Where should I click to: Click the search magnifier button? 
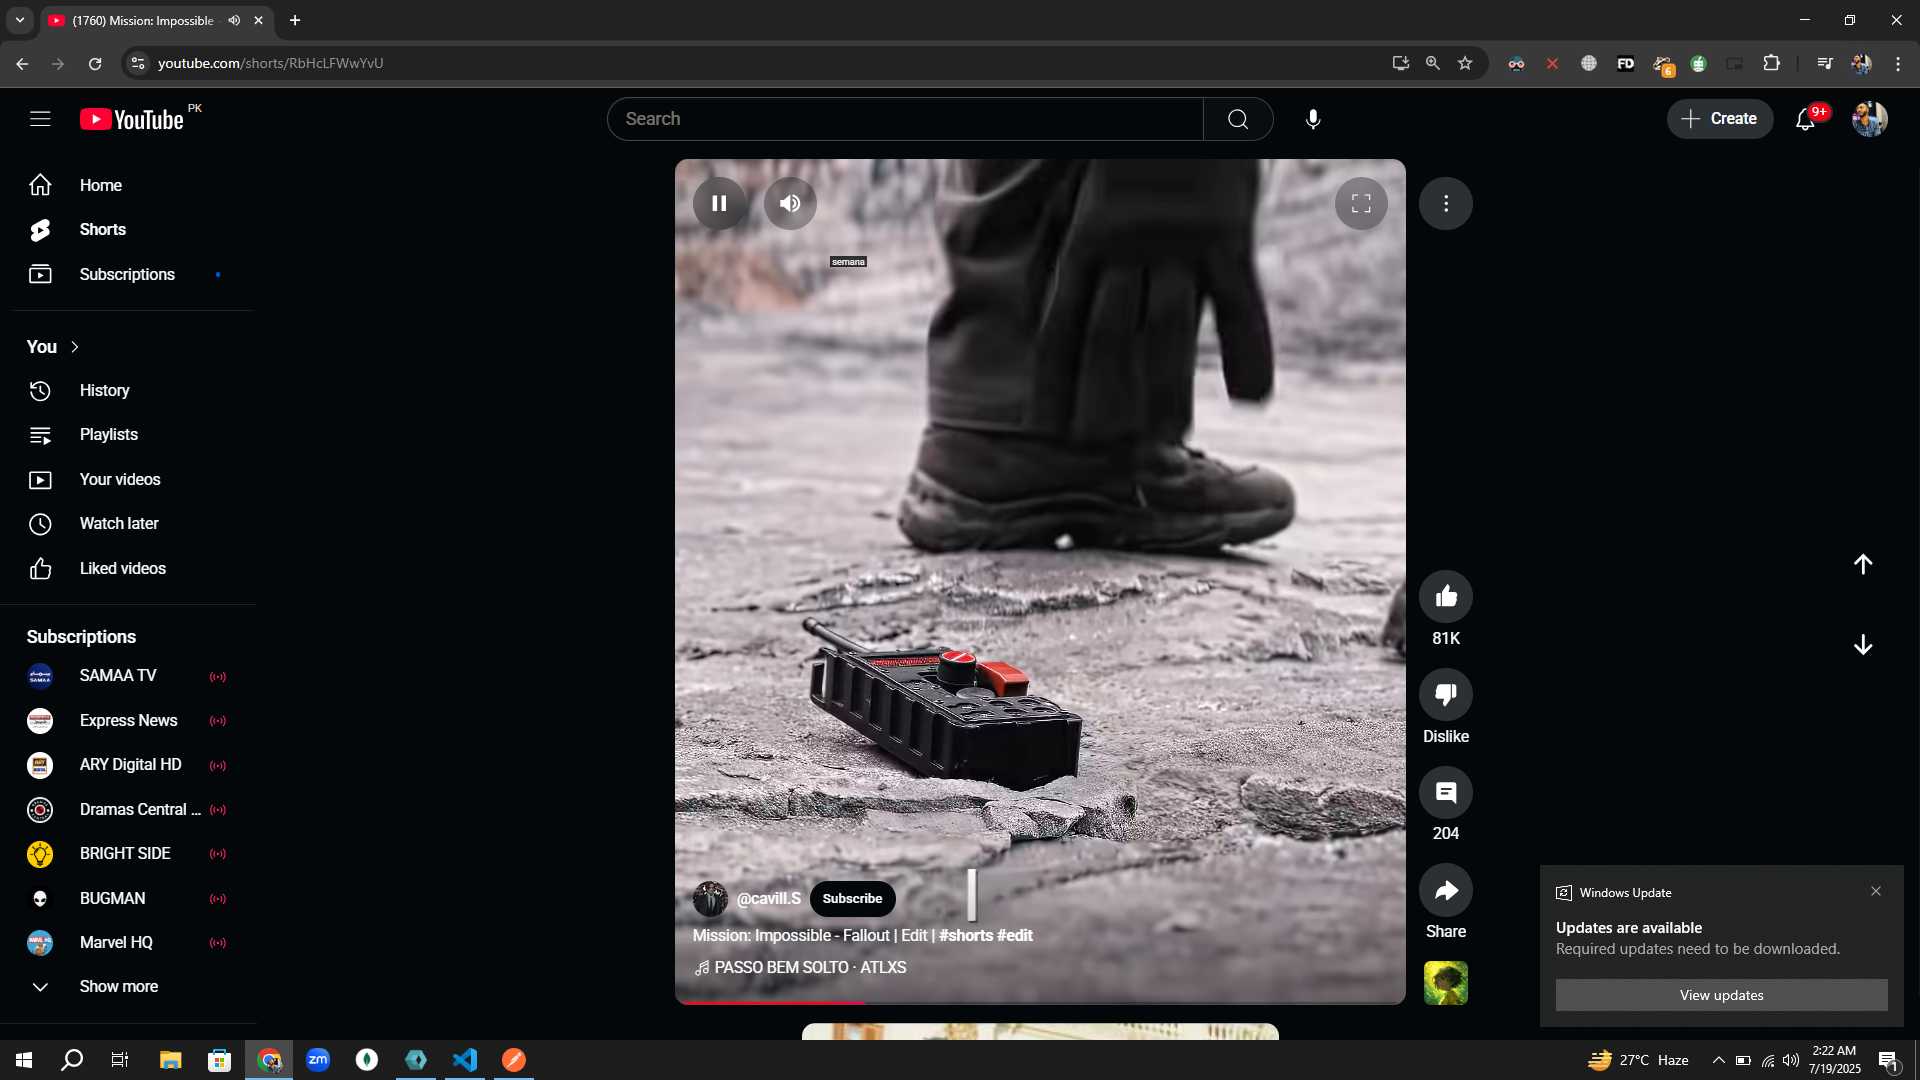click(1238, 119)
